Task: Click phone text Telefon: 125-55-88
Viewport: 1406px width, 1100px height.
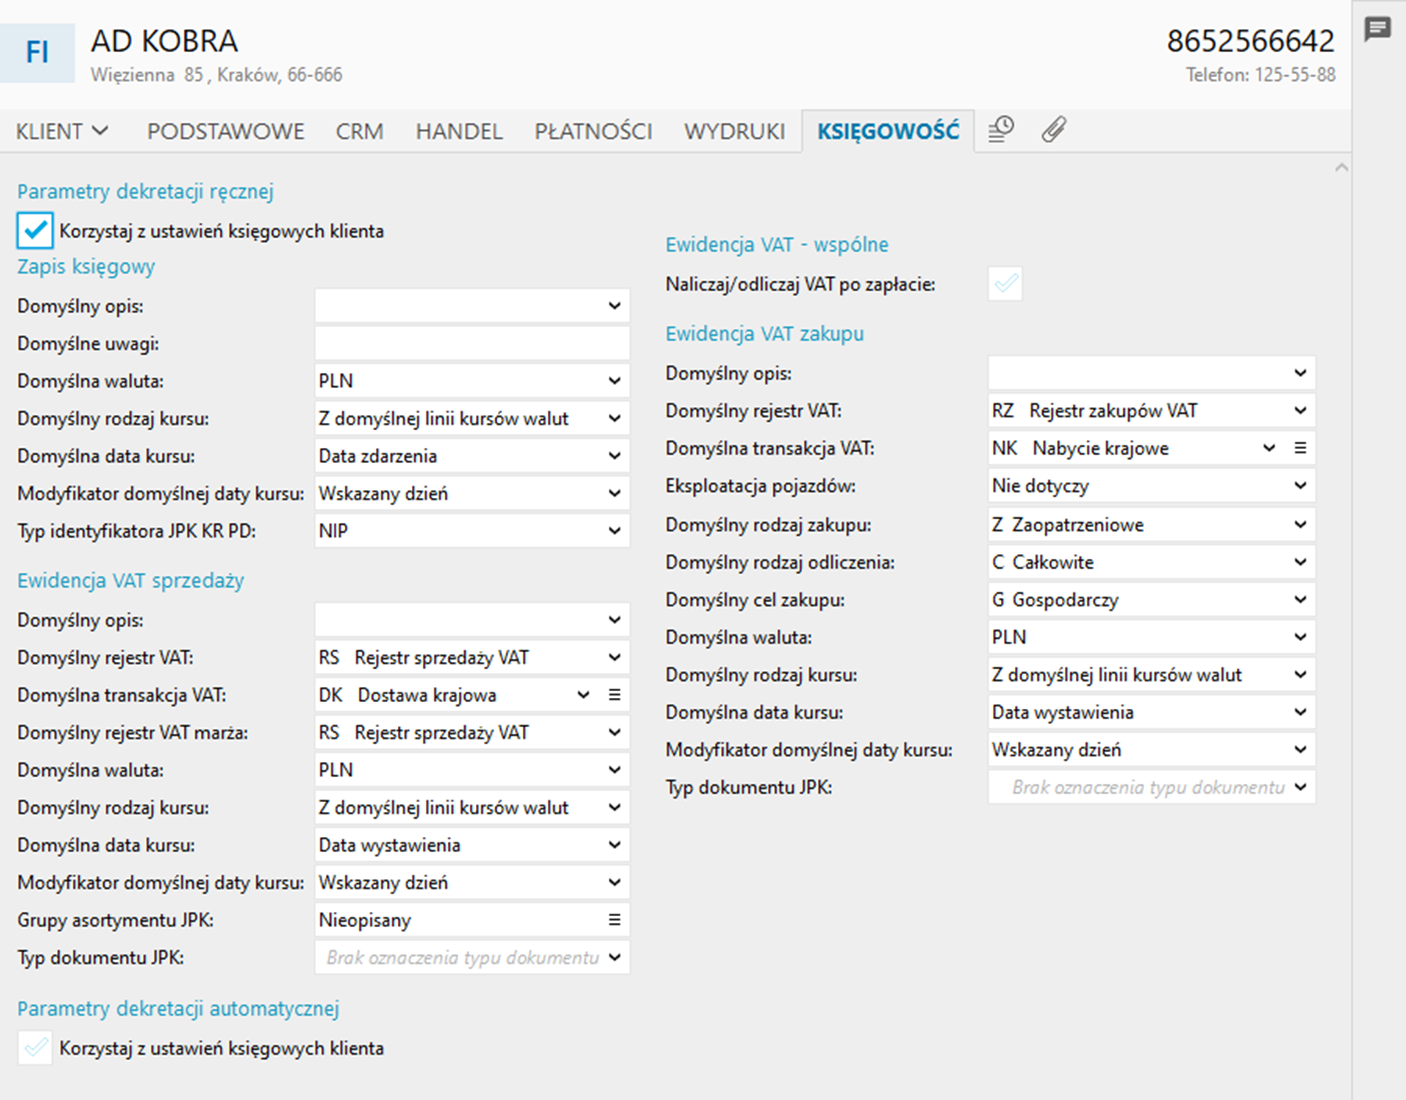Action: [x=1260, y=75]
